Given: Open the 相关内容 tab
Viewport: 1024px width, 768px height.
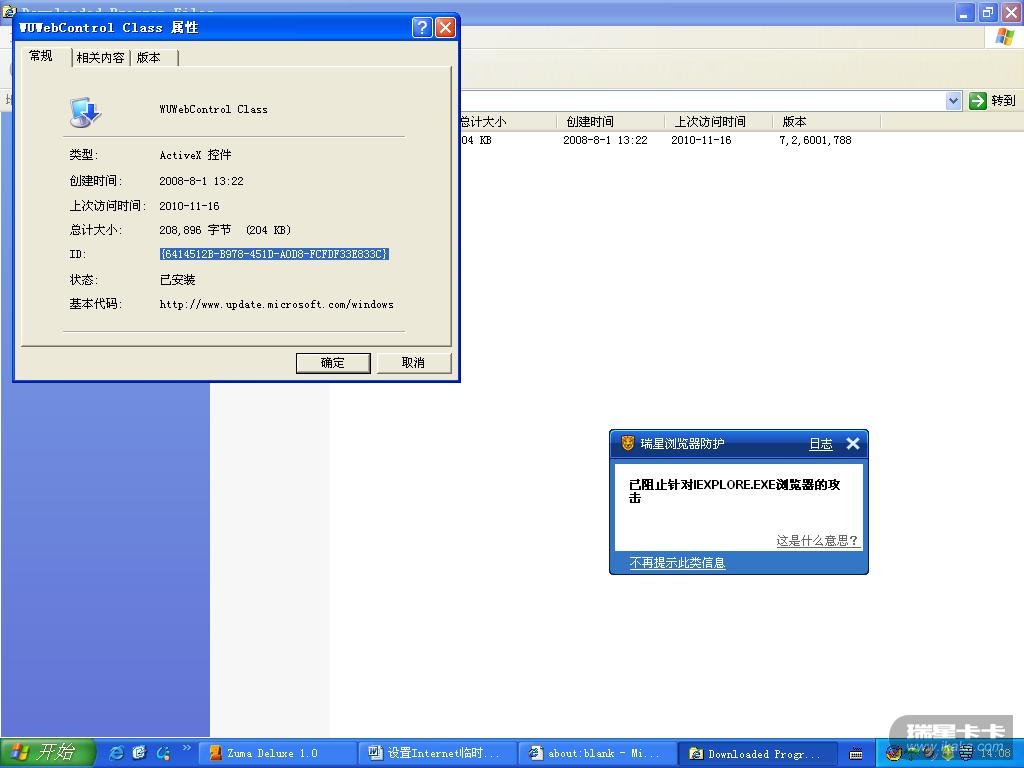Looking at the screenshot, I should point(100,57).
